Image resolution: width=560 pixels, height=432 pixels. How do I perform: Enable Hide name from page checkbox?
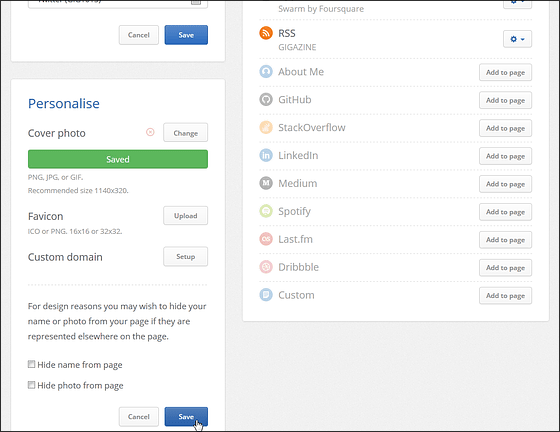(x=31, y=364)
